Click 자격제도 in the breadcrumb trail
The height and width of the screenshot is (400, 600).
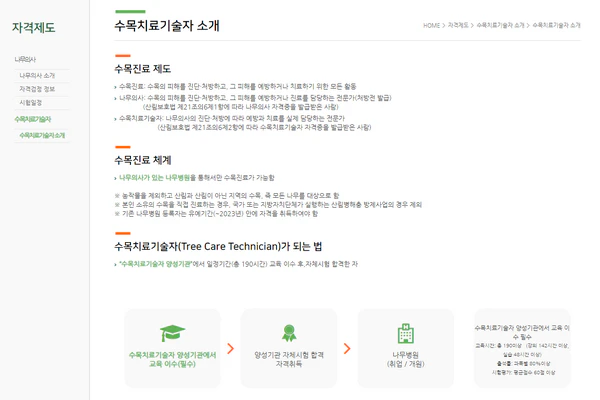(458, 25)
